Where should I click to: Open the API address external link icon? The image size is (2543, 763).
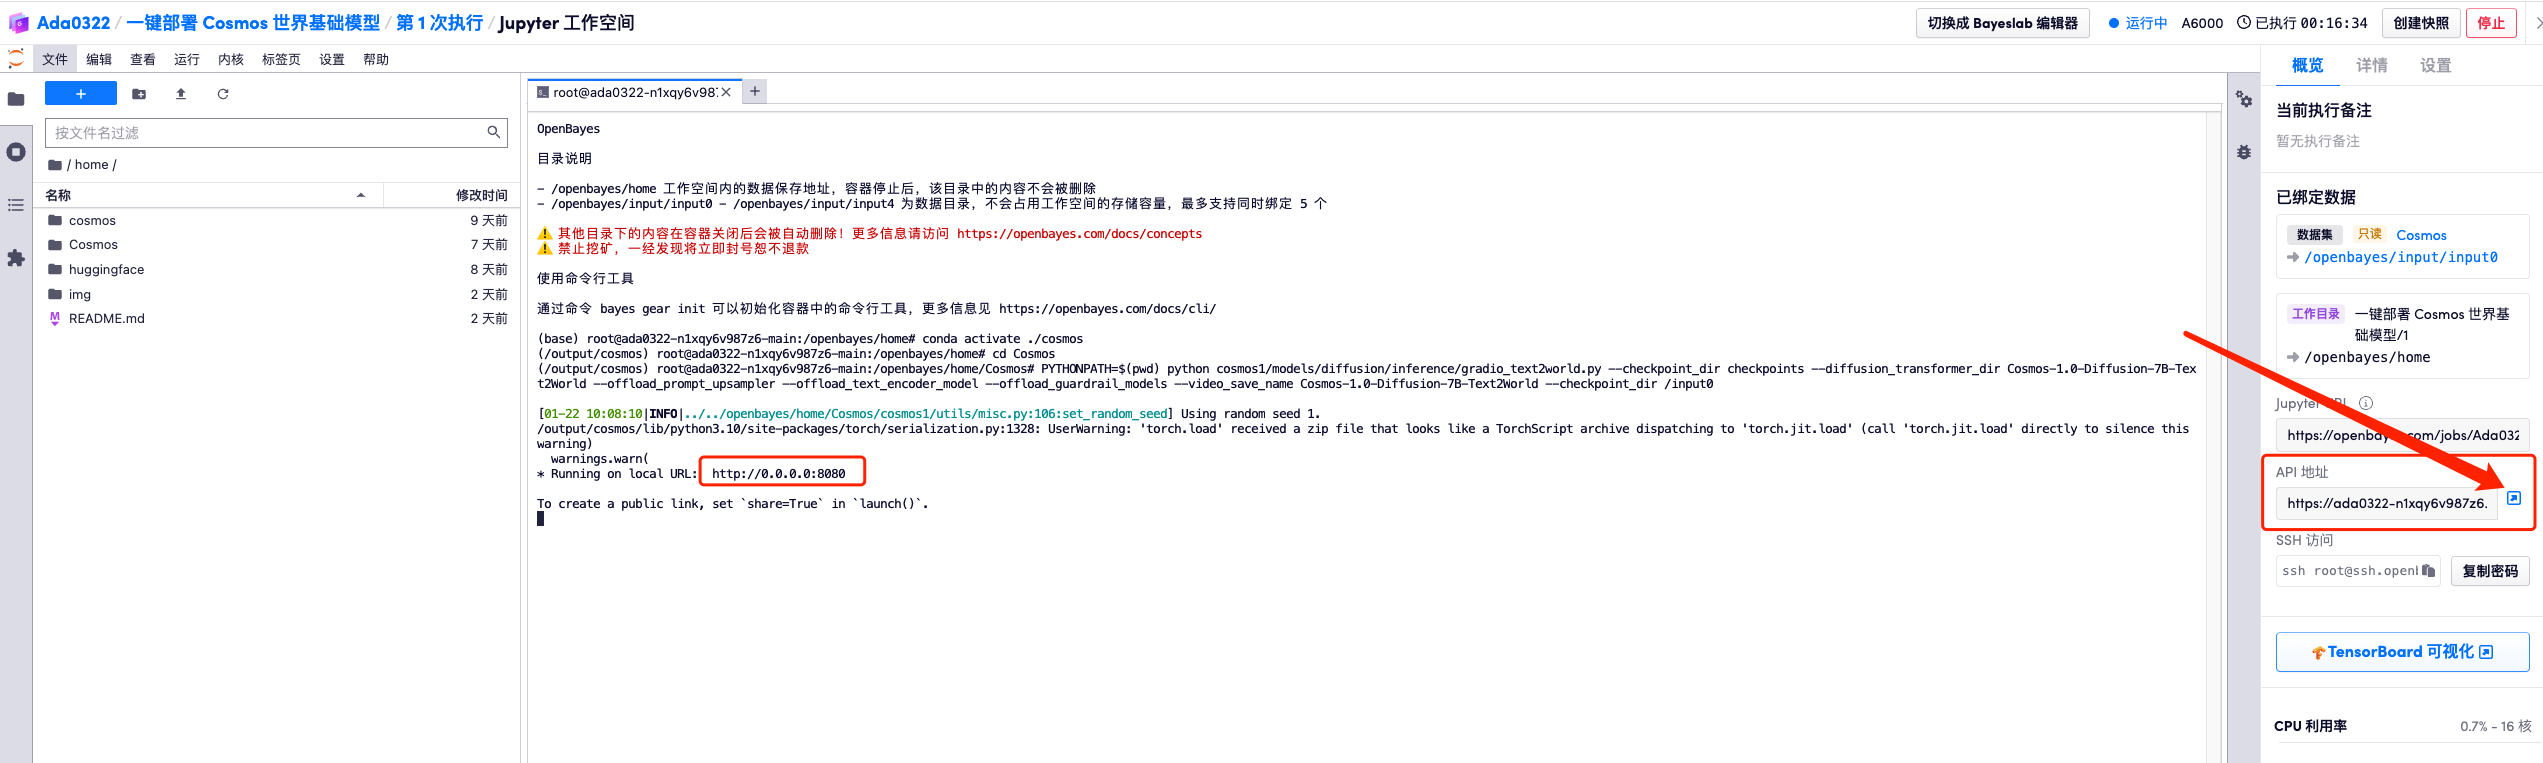(2513, 498)
